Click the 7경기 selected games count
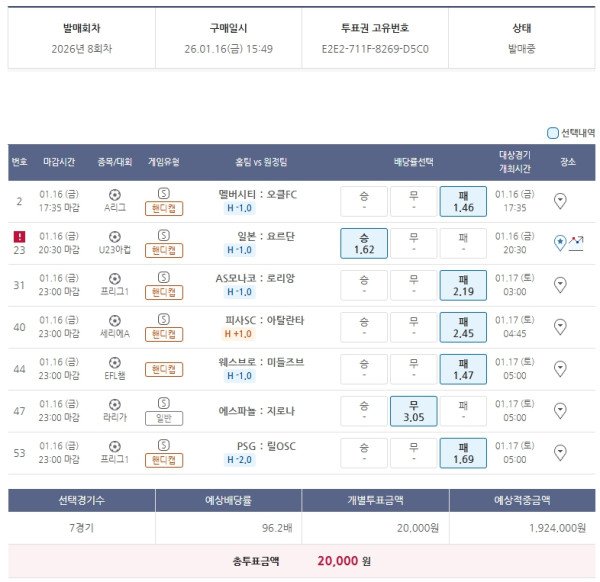Viewport: 600px width, 582px height. [x=82, y=528]
